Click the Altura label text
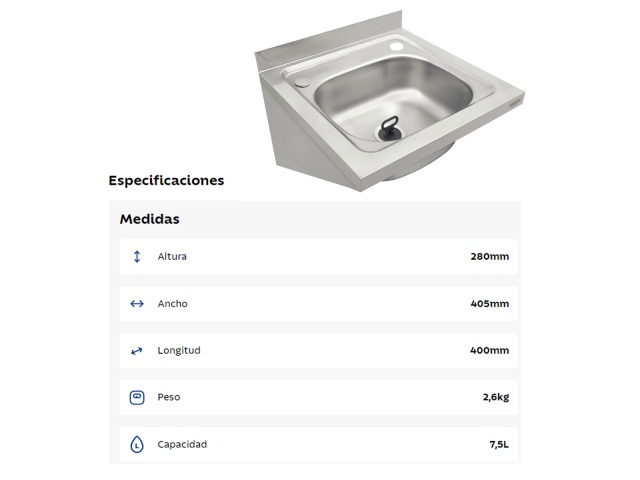Screen dimensions: 640x480 click(172, 256)
